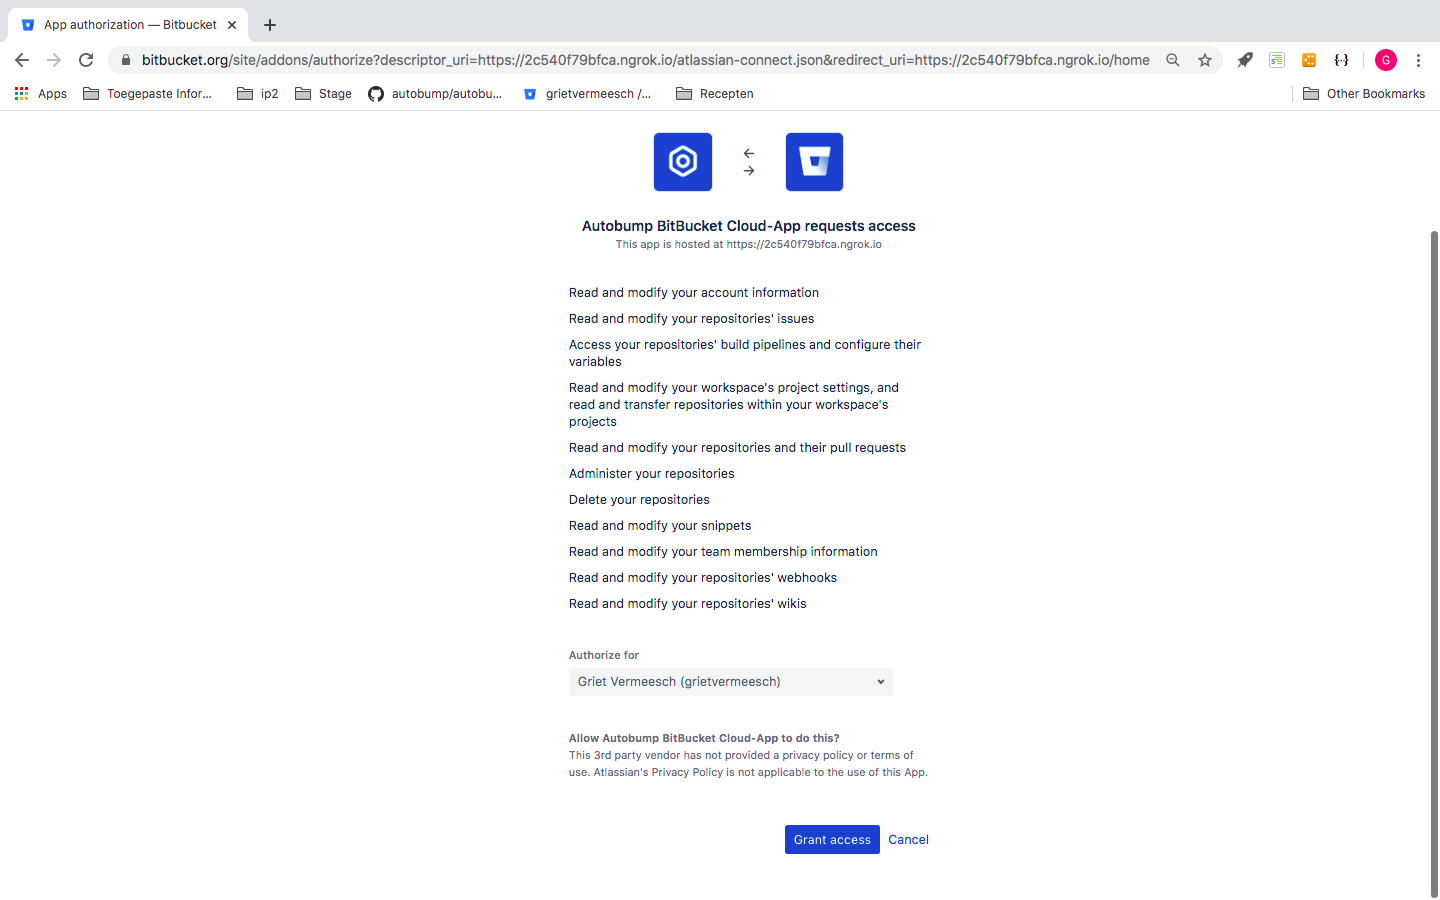This screenshot has height=900, width=1440.
Task: Click the browser Forward arrow
Action: point(54,60)
